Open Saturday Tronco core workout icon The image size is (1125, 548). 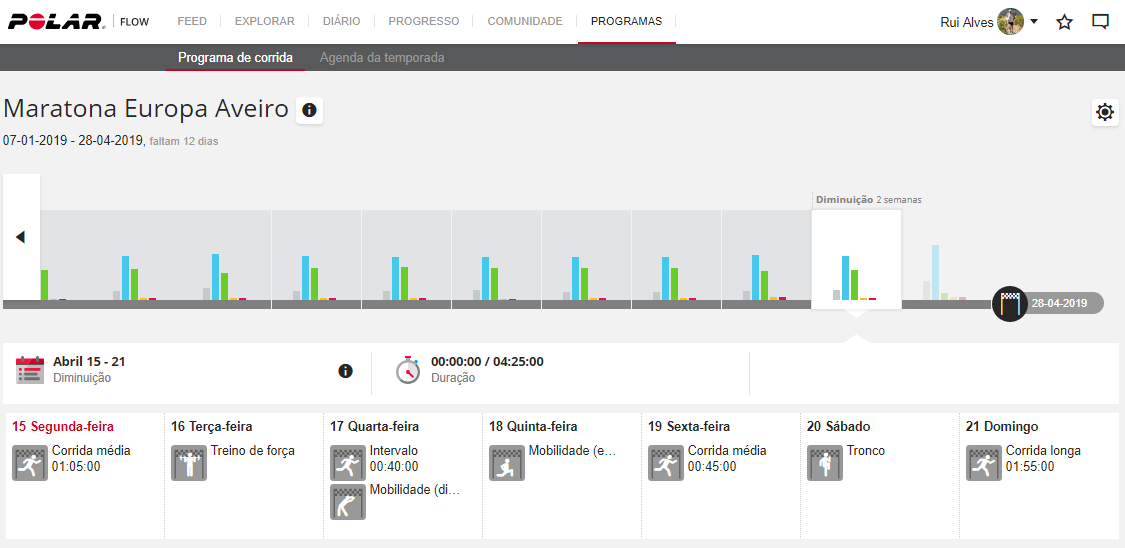click(825, 463)
